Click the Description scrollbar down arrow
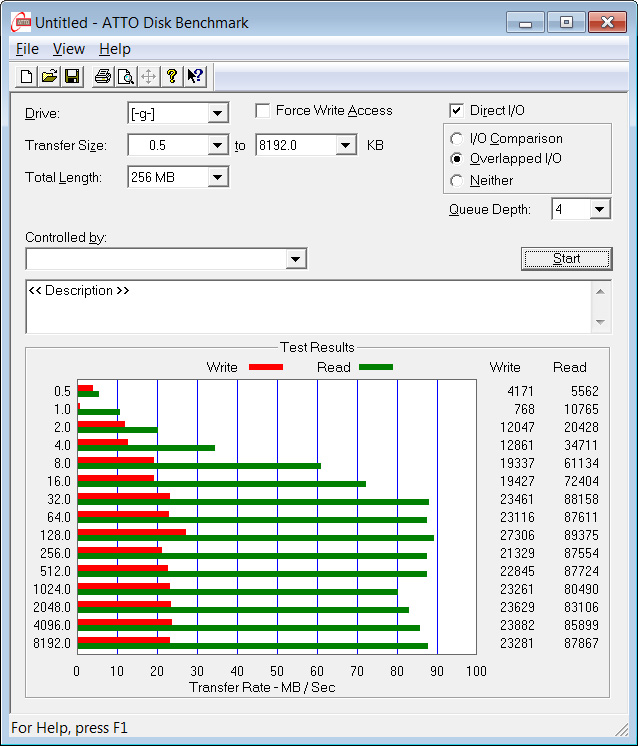This screenshot has height=746, width=638. [x=600, y=322]
